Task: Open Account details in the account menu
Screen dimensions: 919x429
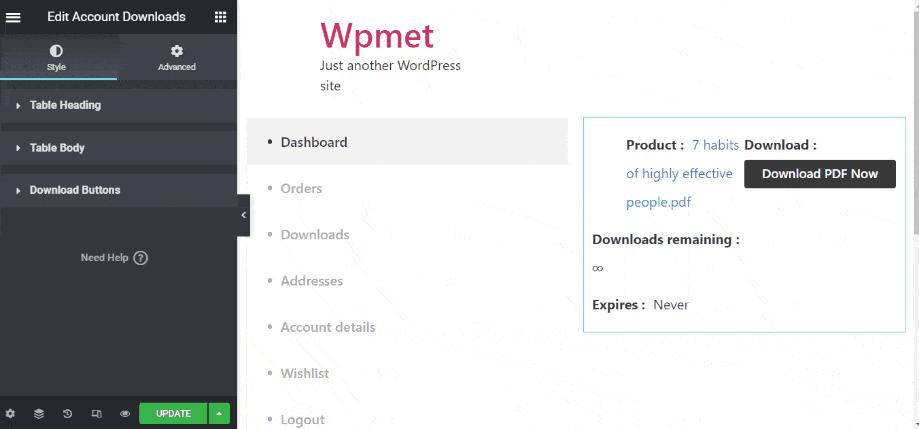Action: (x=328, y=328)
